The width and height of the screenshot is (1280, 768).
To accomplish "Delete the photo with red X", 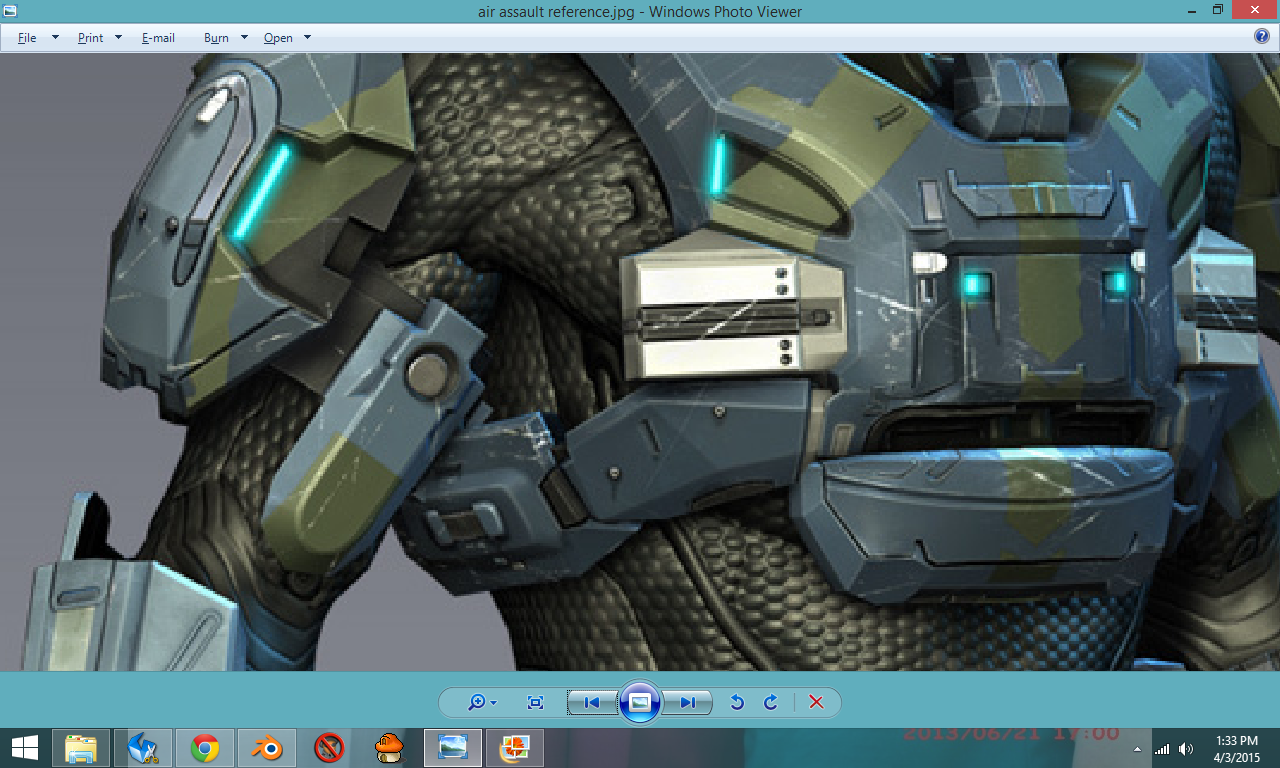I will point(816,703).
